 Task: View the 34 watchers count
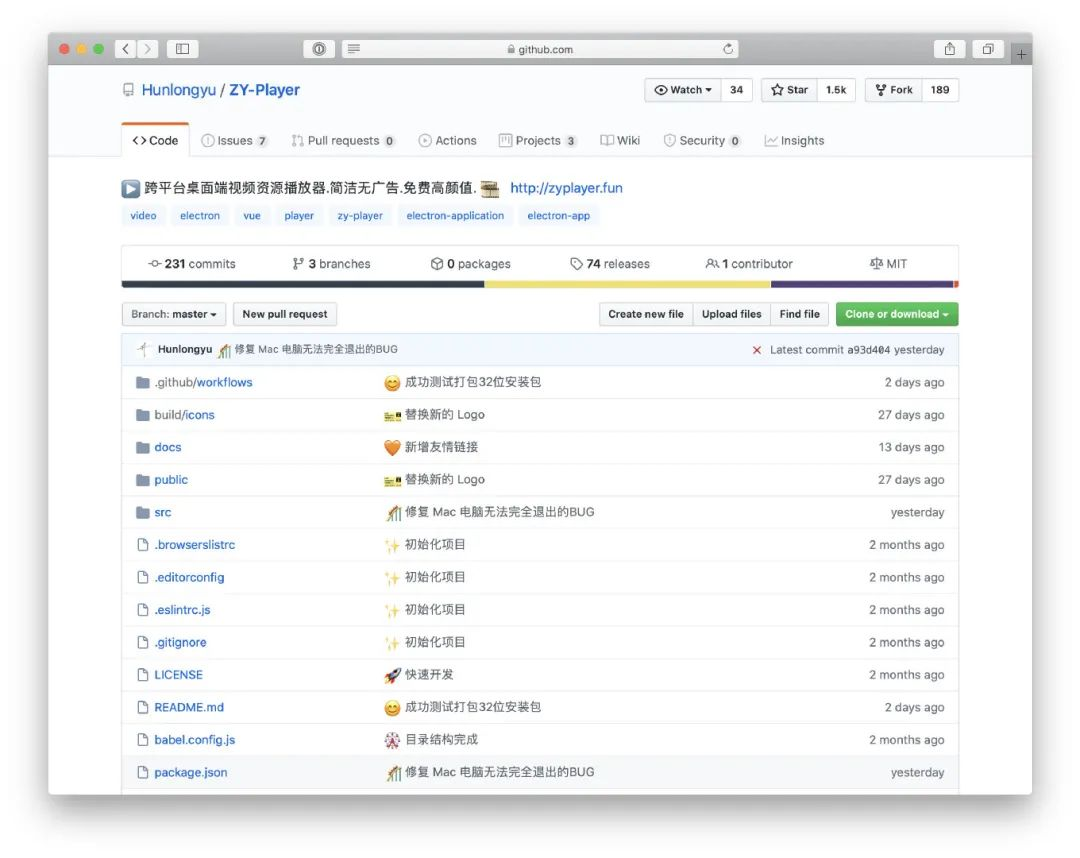click(736, 90)
